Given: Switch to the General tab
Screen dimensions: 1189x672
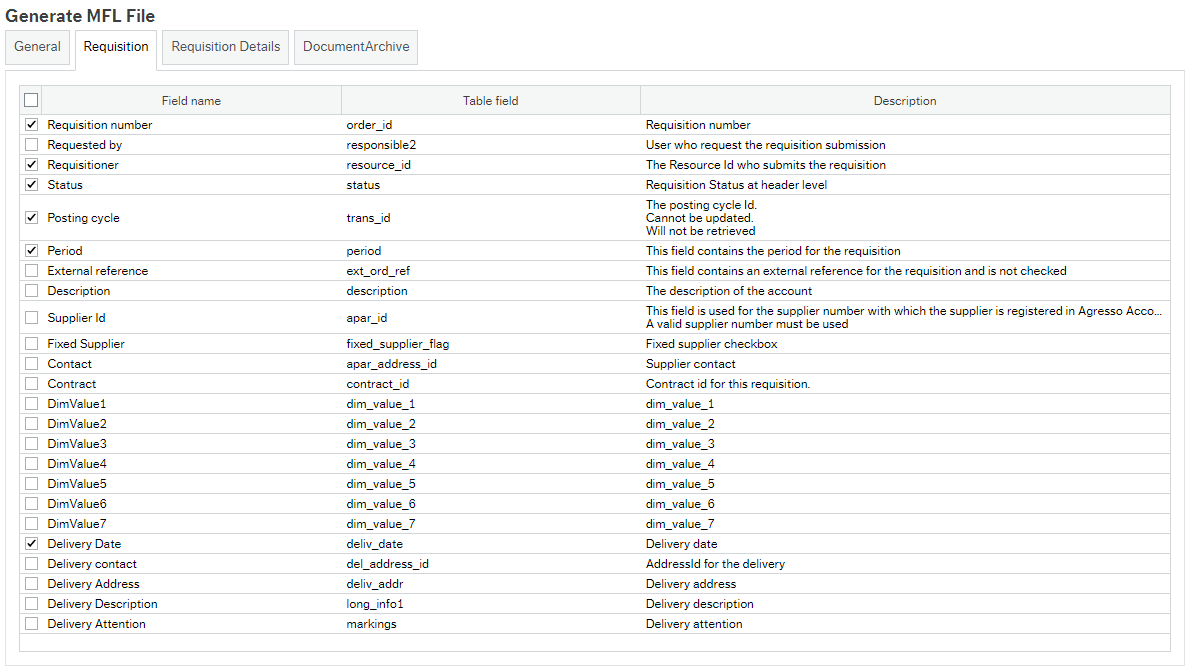Looking at the screenshot, I should click(37, 47).
